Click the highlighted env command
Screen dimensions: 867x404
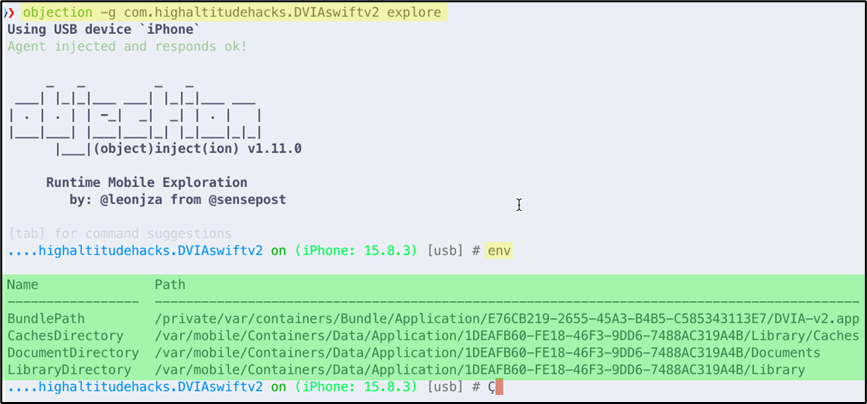tap(499, 251)
